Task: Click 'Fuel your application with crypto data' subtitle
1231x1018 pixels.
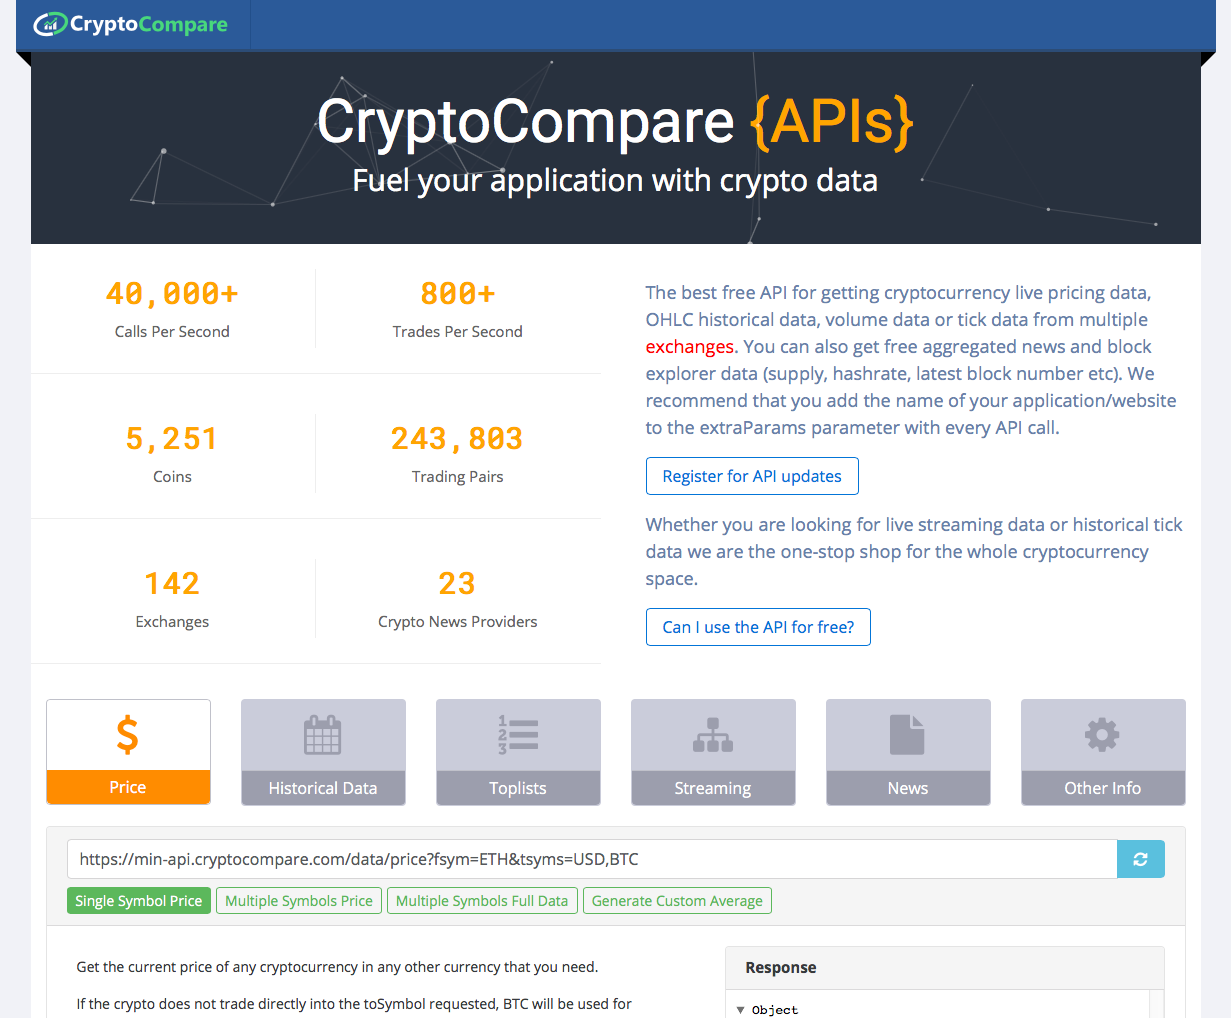Action: coord(615,181)
